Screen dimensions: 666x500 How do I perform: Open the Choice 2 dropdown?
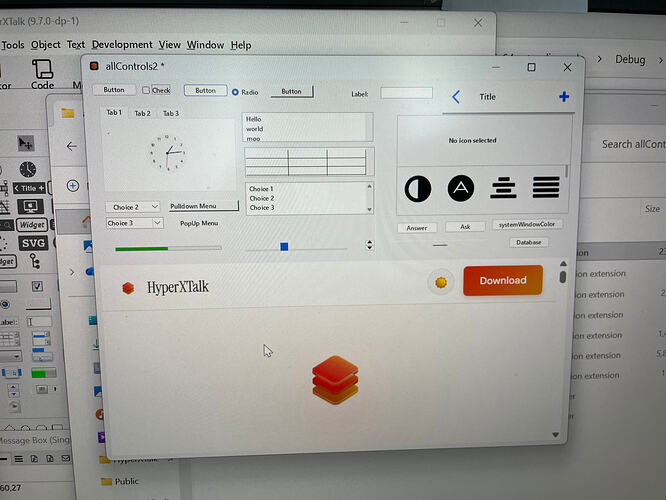click(x=133, y=207)
